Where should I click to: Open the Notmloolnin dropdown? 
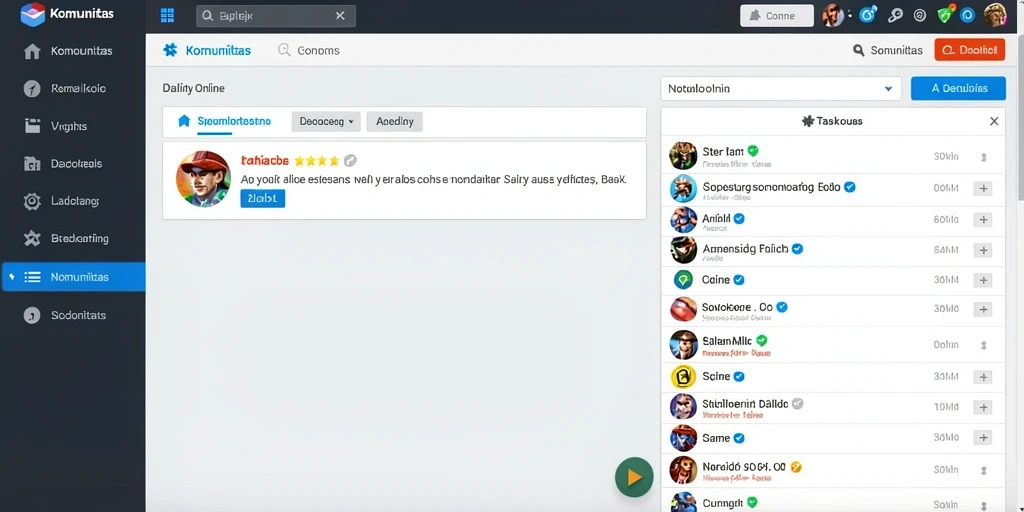pos(780,88)
